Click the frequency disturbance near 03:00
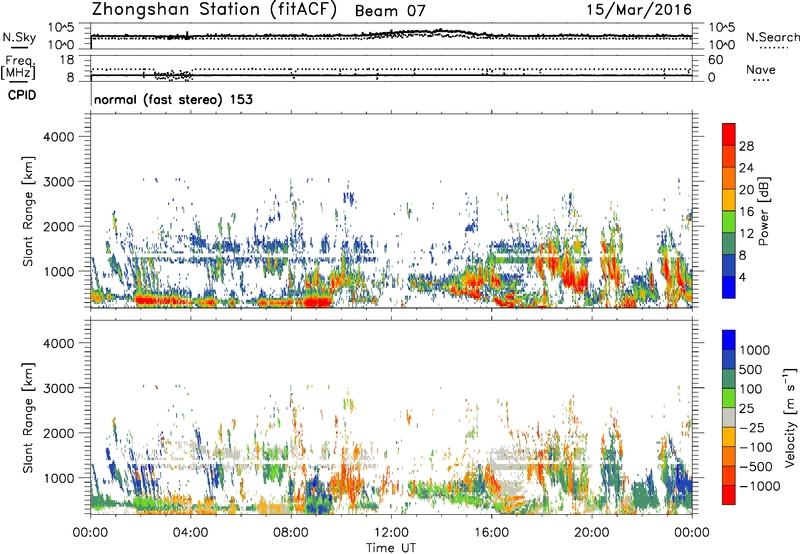This screenshot has height=554, width=800. pyautogui.click(x=172, y=75)
